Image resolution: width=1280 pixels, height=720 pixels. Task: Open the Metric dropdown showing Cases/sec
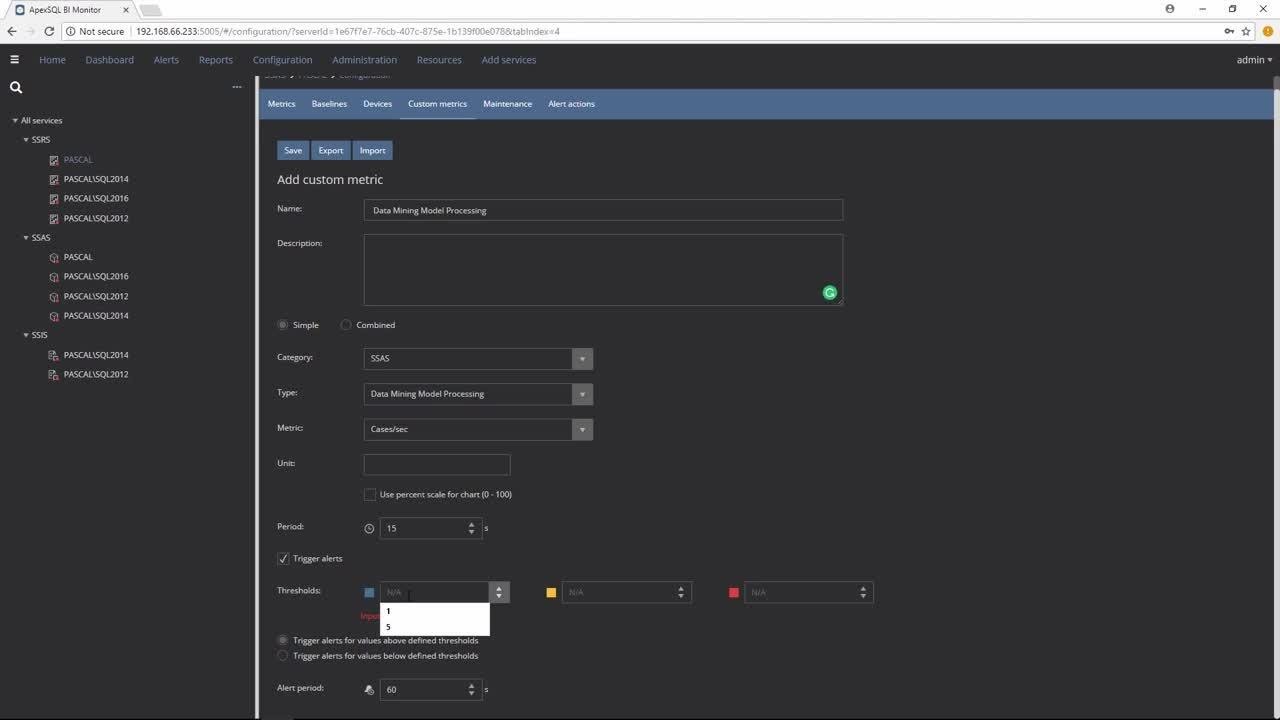click(x=478, y=429)
